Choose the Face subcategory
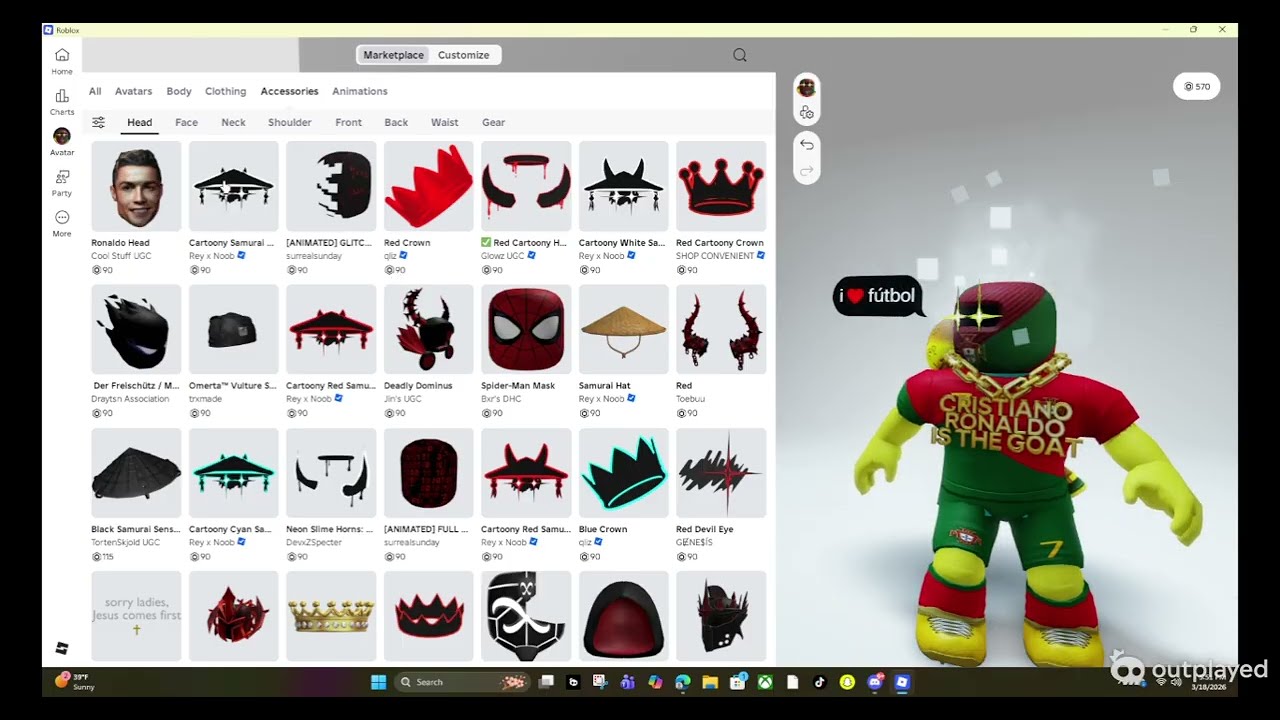This screenshot has width=1280, height=720. (x=187, y=122)
